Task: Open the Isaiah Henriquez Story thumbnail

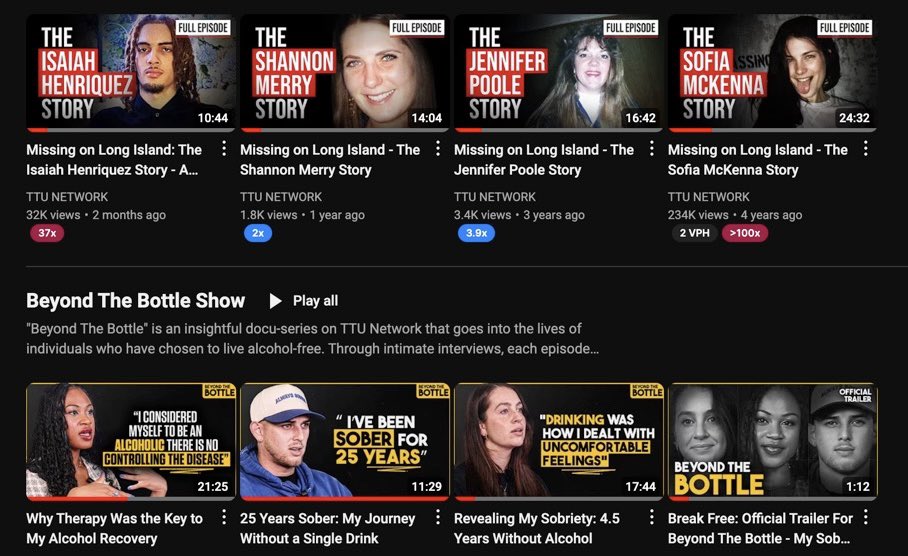Action: [131, 72]
